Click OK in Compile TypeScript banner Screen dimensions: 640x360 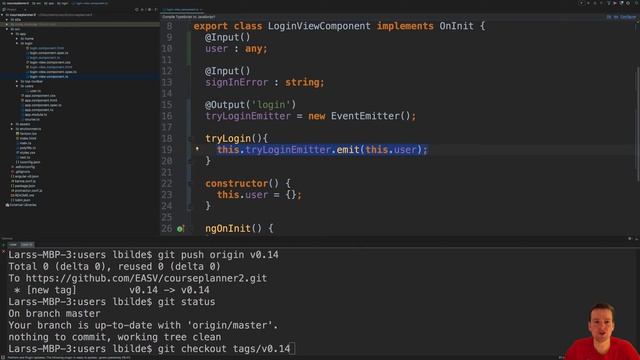tap(609, 17)
